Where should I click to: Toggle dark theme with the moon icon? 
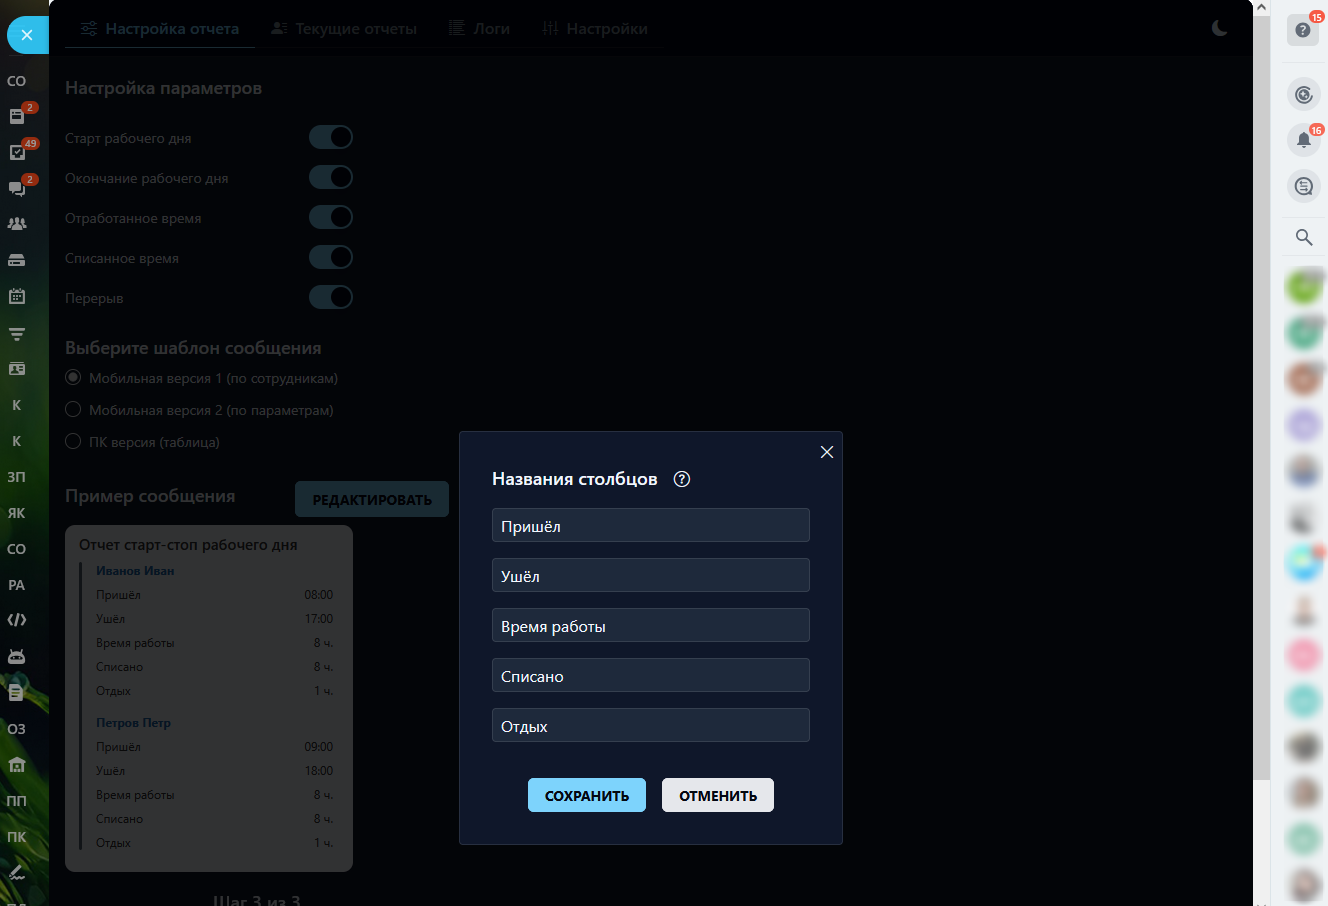[1219, 28]
